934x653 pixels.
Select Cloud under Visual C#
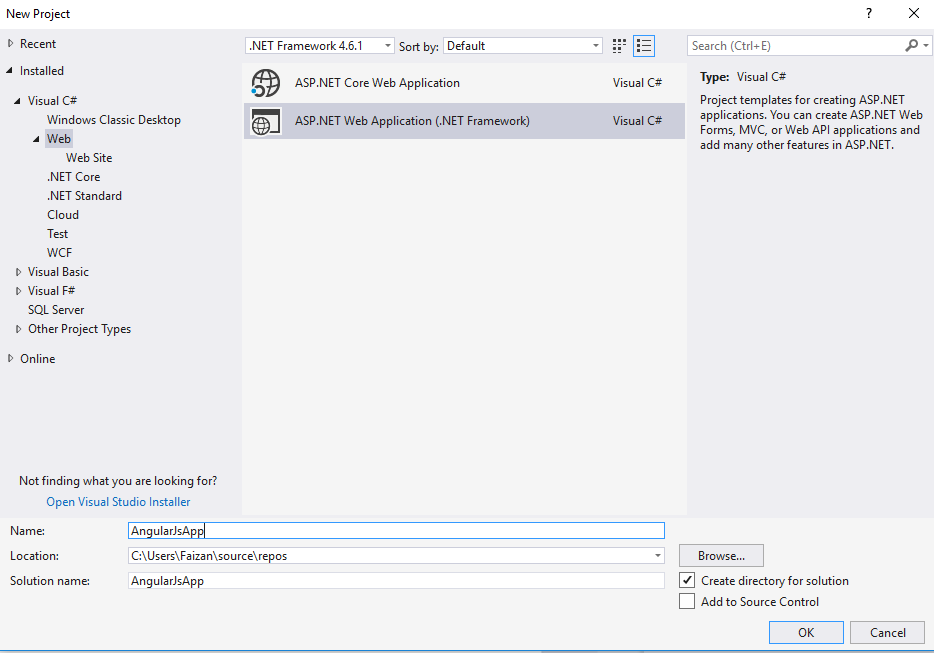point(62,214)
